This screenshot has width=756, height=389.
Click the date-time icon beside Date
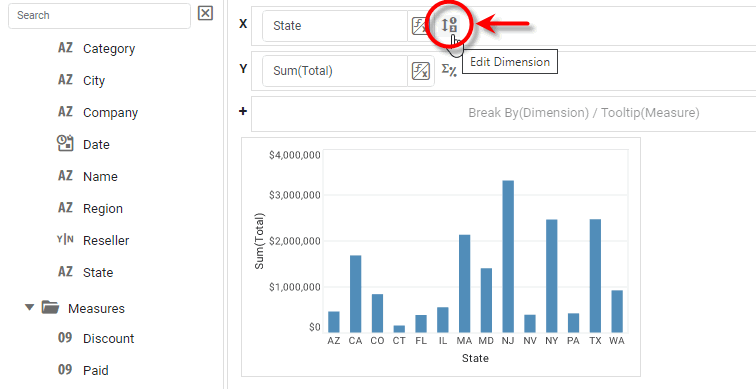coord(65,143)
